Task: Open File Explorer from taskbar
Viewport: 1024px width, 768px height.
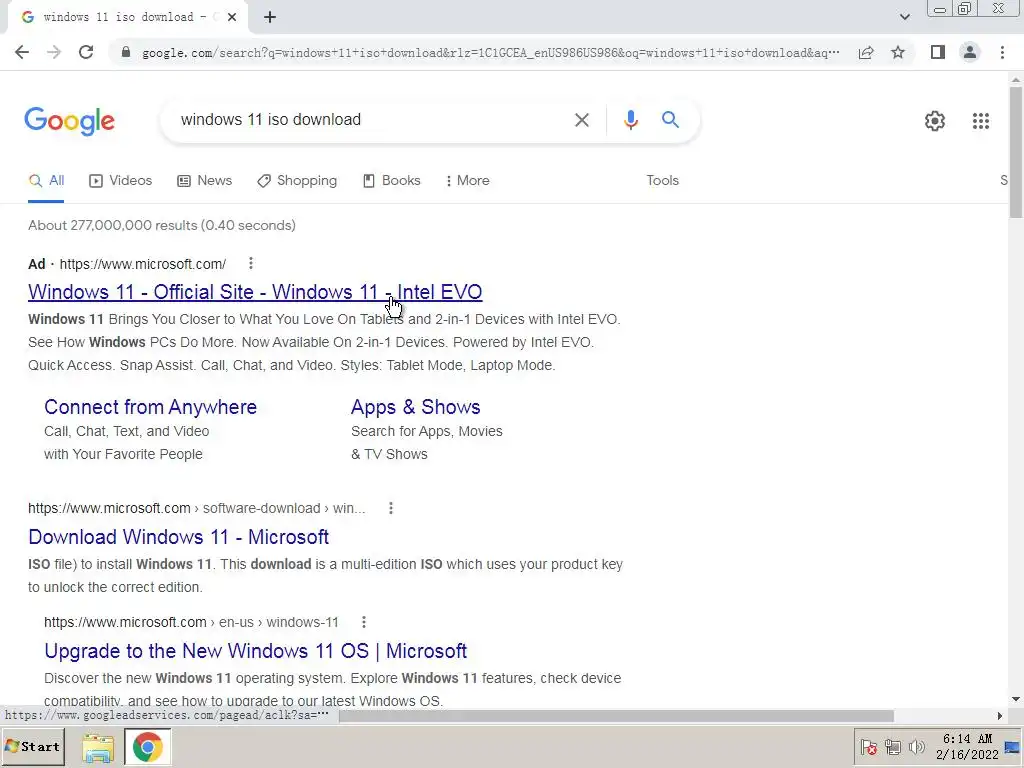Action: click(98, 747)
